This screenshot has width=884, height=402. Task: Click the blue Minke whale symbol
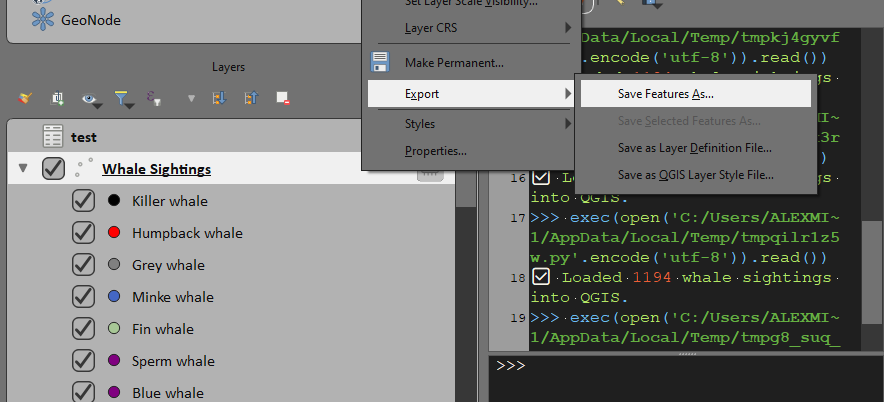(114, 296)
